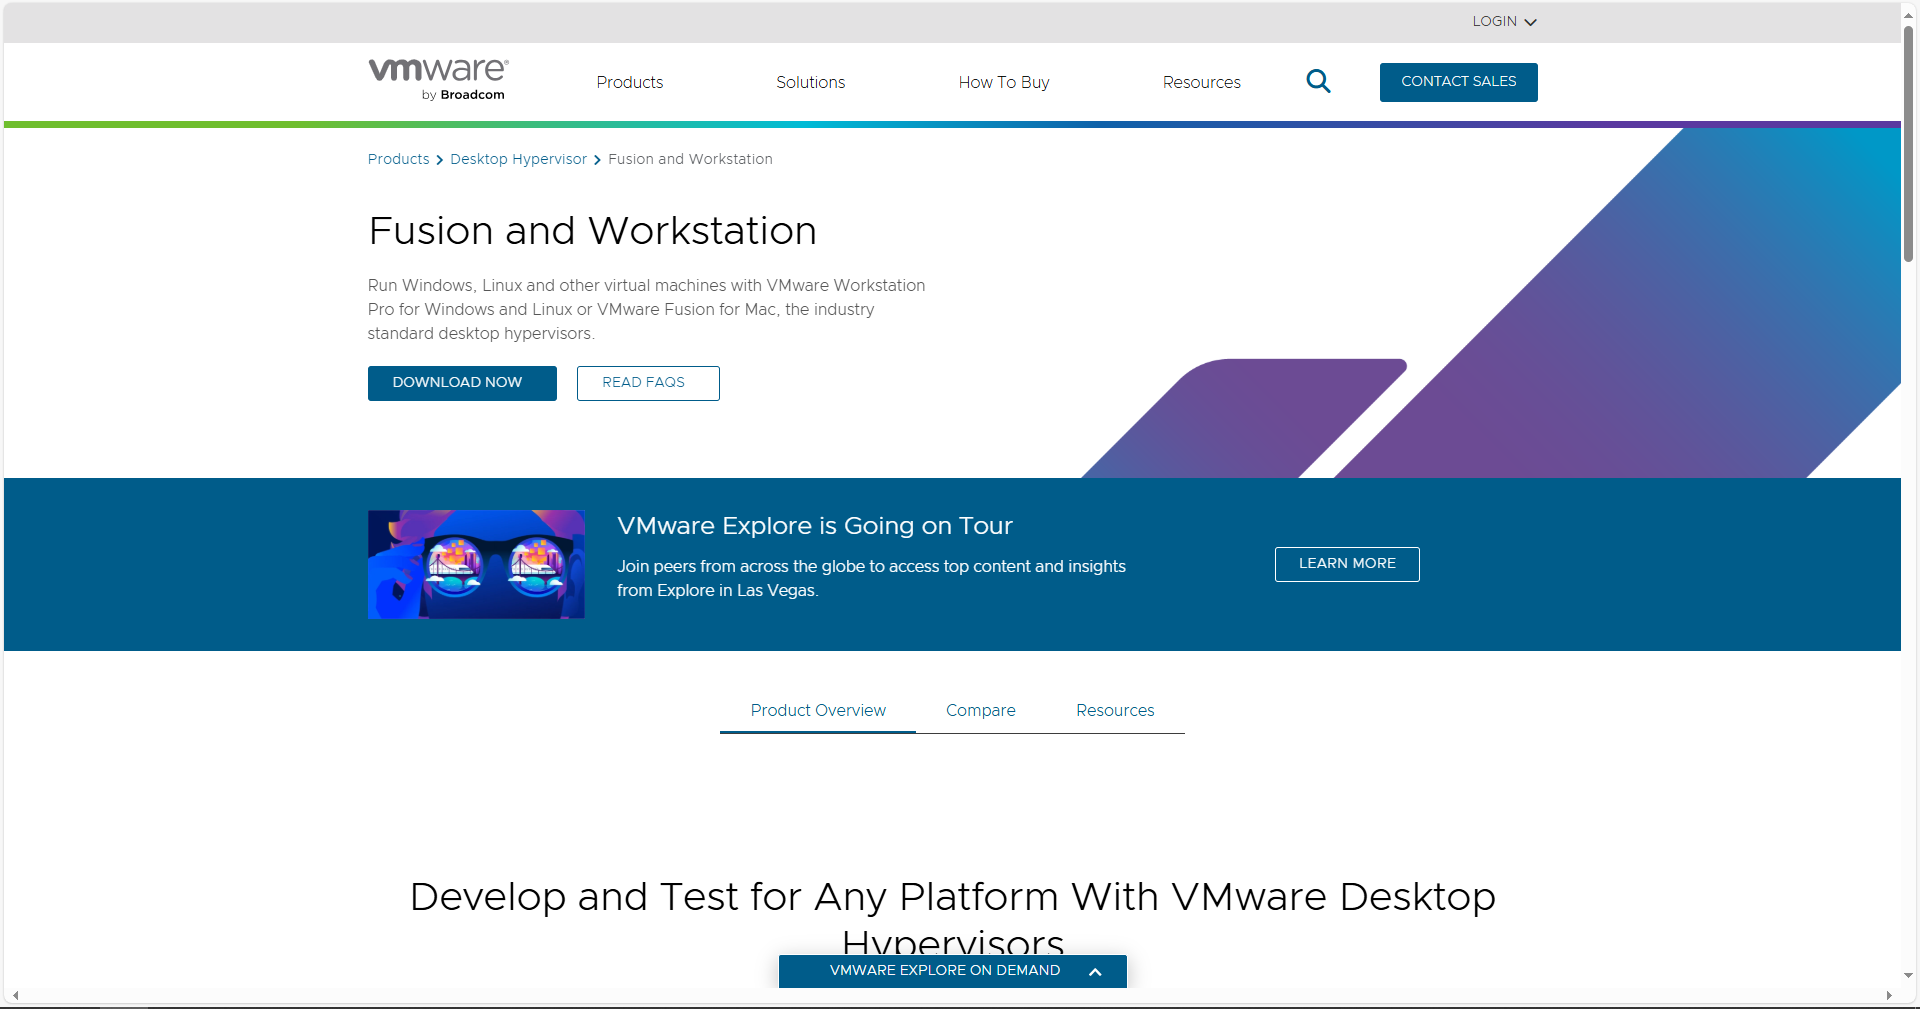Click the 'VMware Explore is Going on Tour' heading
The width and height of the screenshot is (1920, 1009).
(x=815, y=526)
